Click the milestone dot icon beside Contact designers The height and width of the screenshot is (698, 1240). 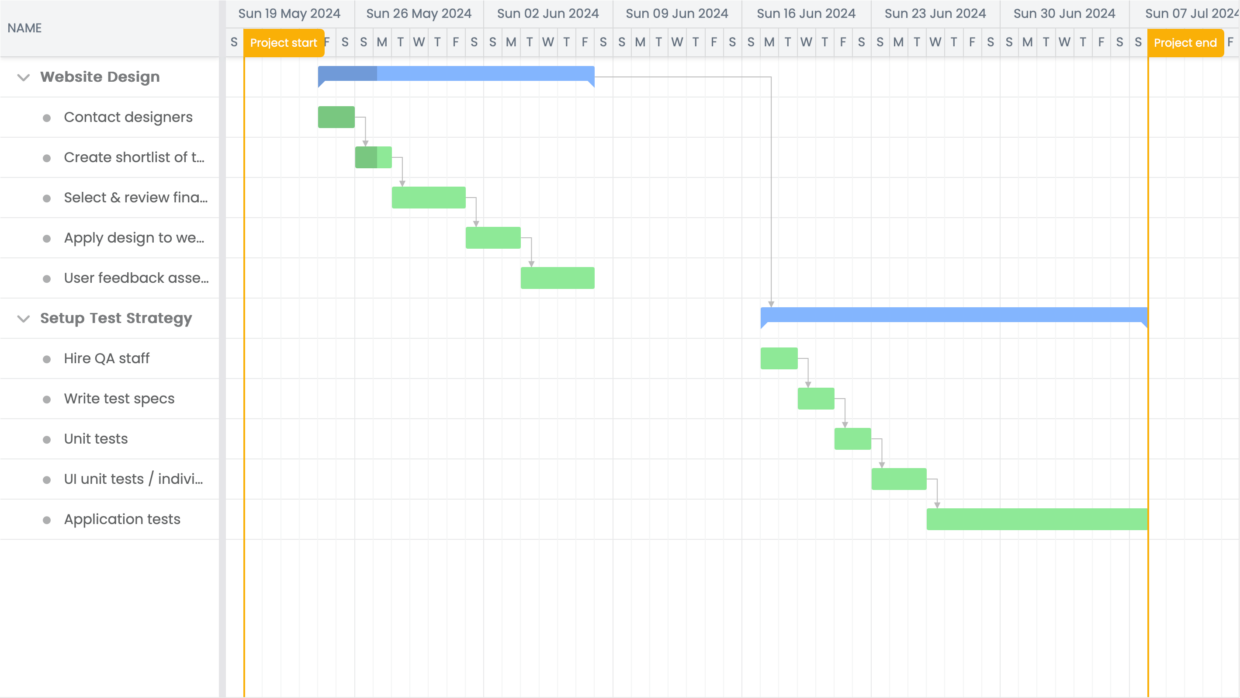48,117
